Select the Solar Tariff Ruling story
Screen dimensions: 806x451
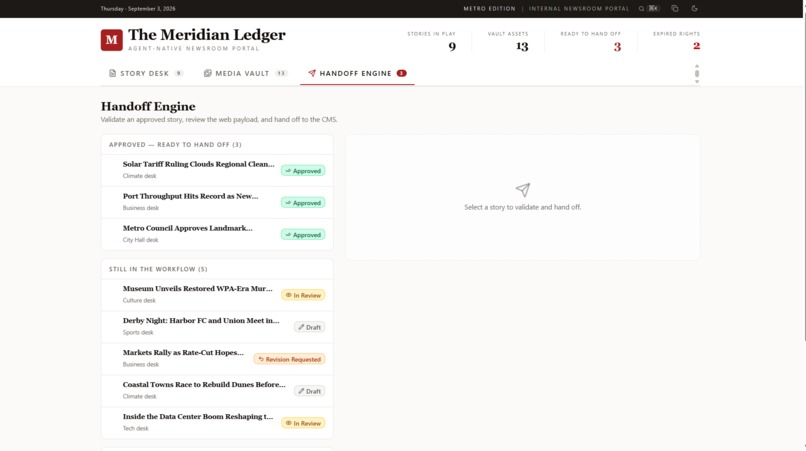(217, 170)
